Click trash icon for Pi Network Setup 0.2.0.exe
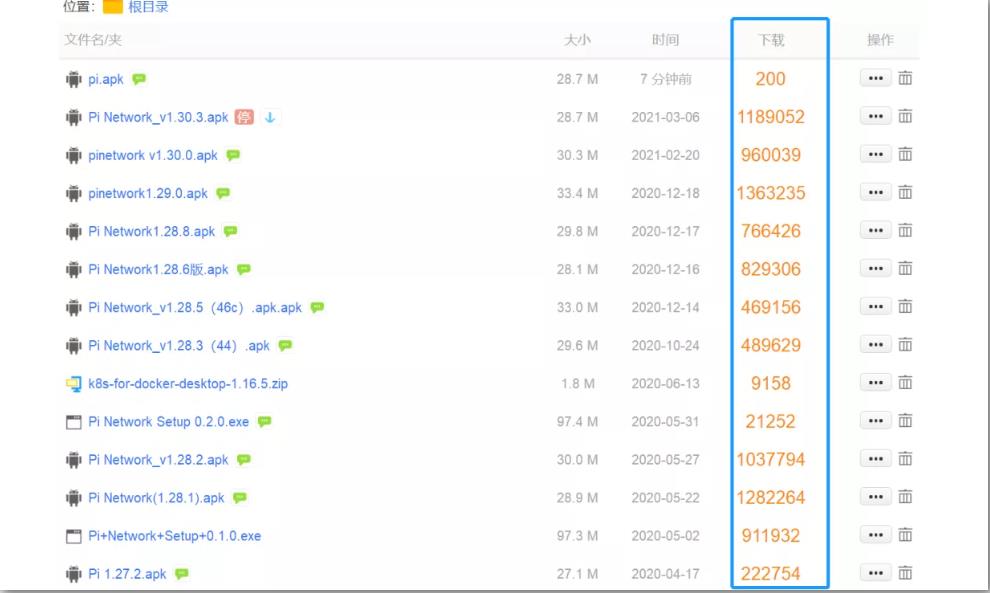Screen dimensions: 990x593 (x=905, y=421)
